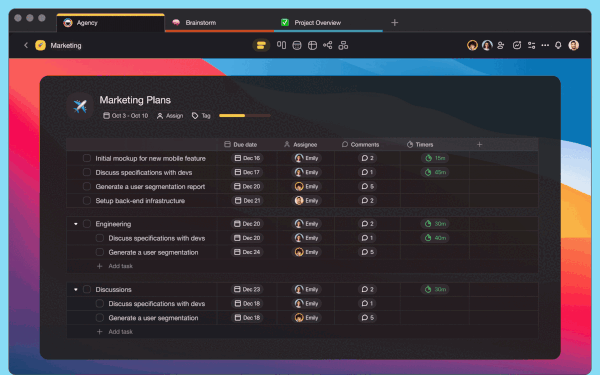Click the Marketing project rocket icon
The height and width of the screenshot is (375, 600).
40,45
